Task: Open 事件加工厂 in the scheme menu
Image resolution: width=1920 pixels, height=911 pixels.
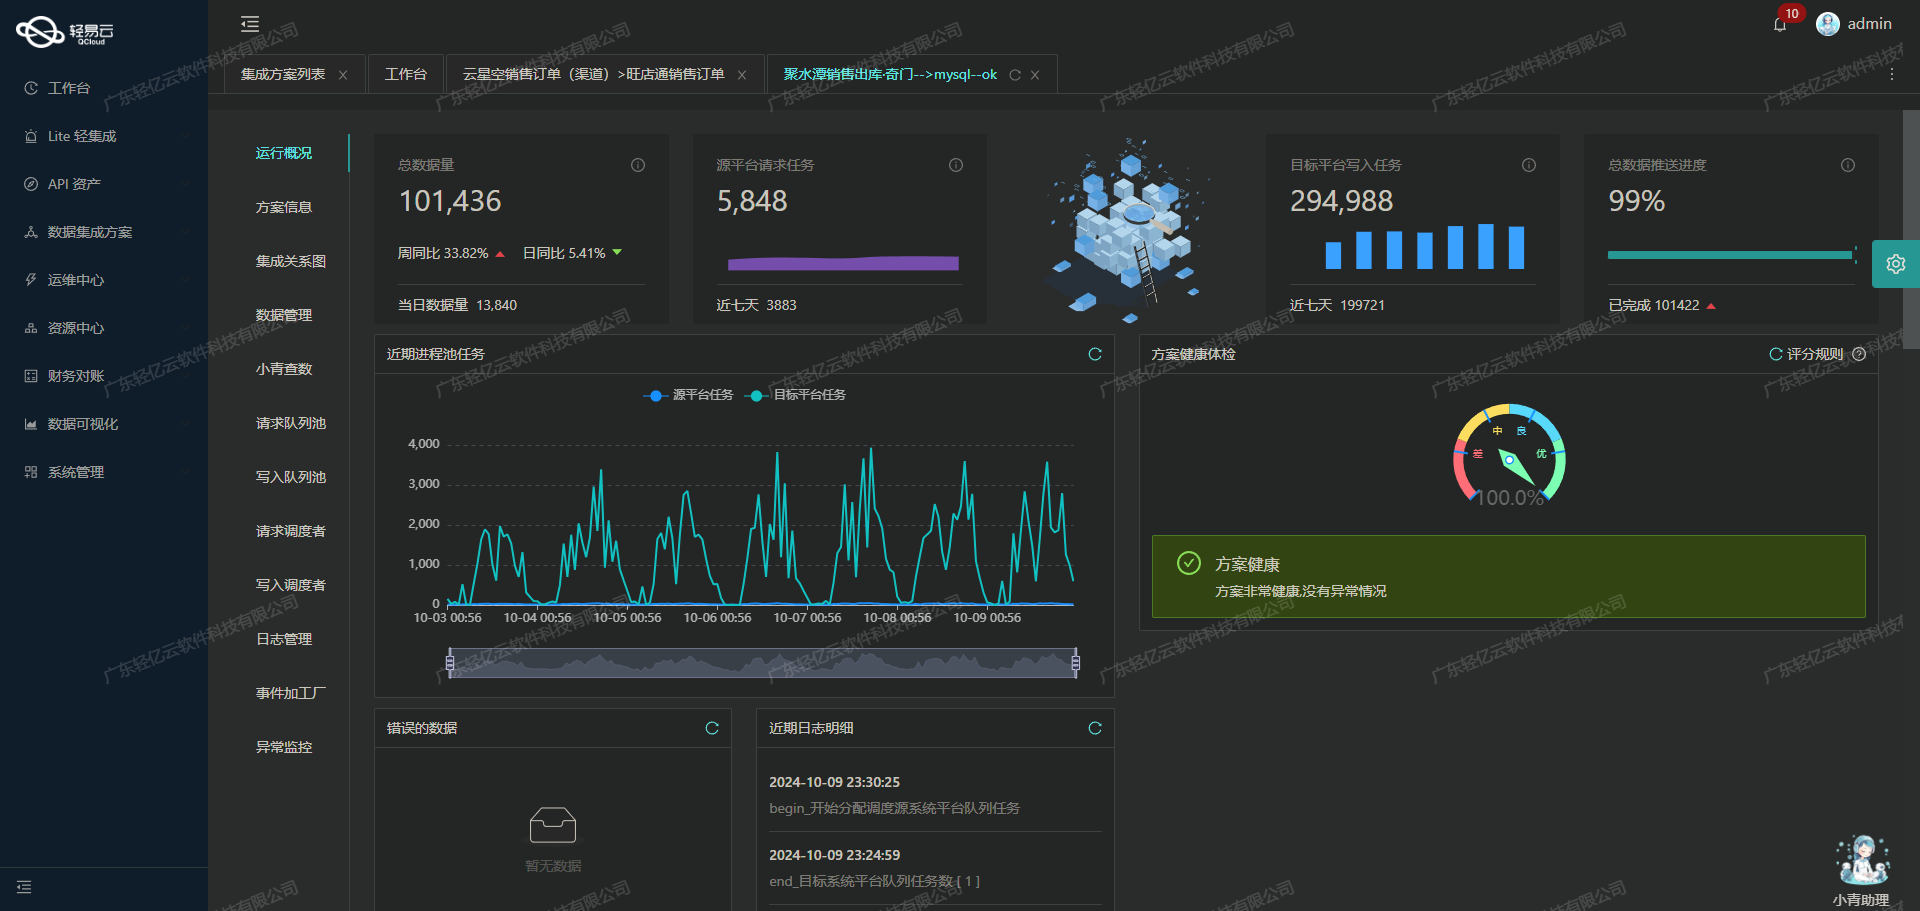Action: pyautogui.click(x=291, y=693)
